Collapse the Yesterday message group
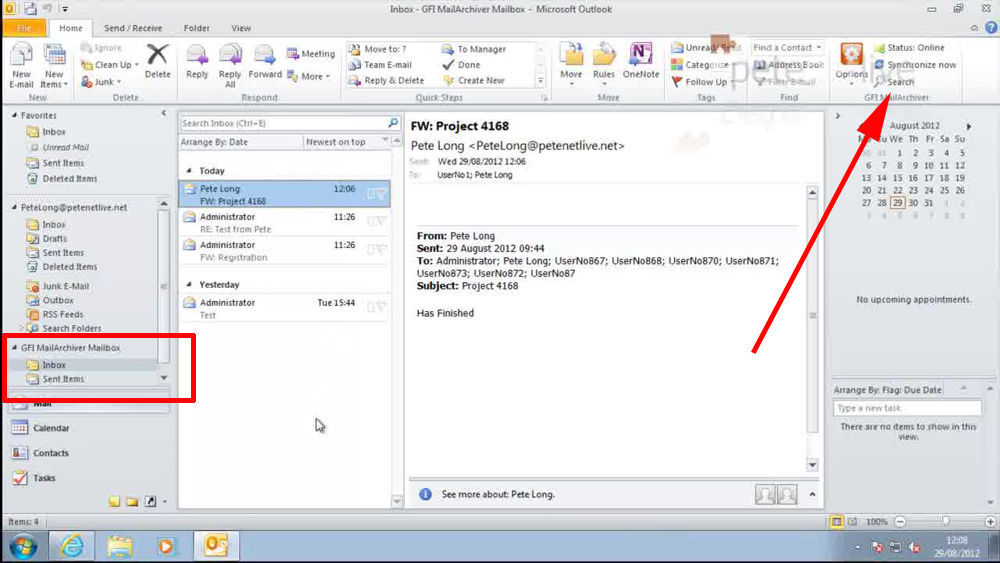This screenshot has width=1000, height=563. click(x=189, y=284)
